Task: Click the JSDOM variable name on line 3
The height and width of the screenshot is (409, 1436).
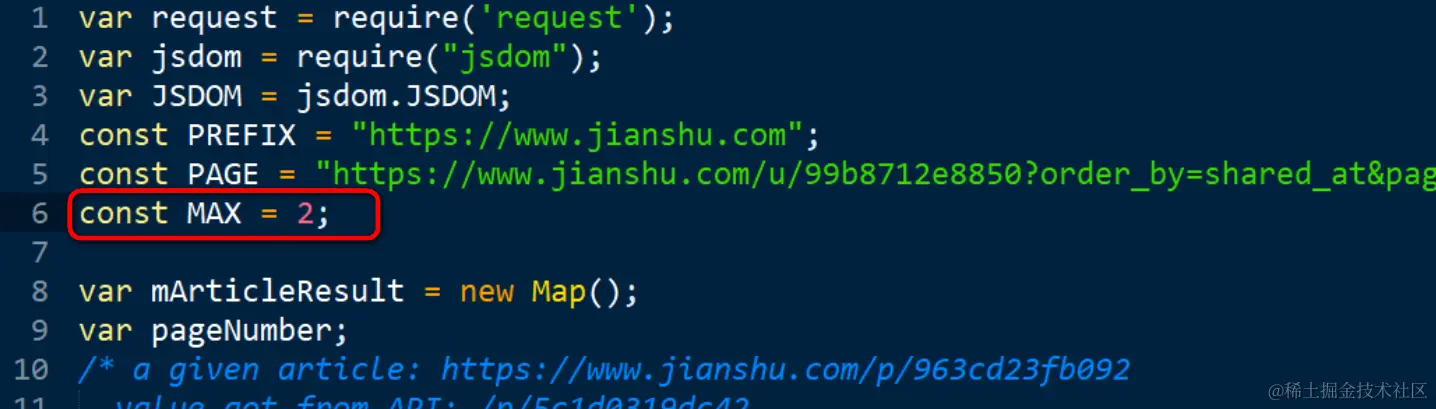Action: (196, 96)
